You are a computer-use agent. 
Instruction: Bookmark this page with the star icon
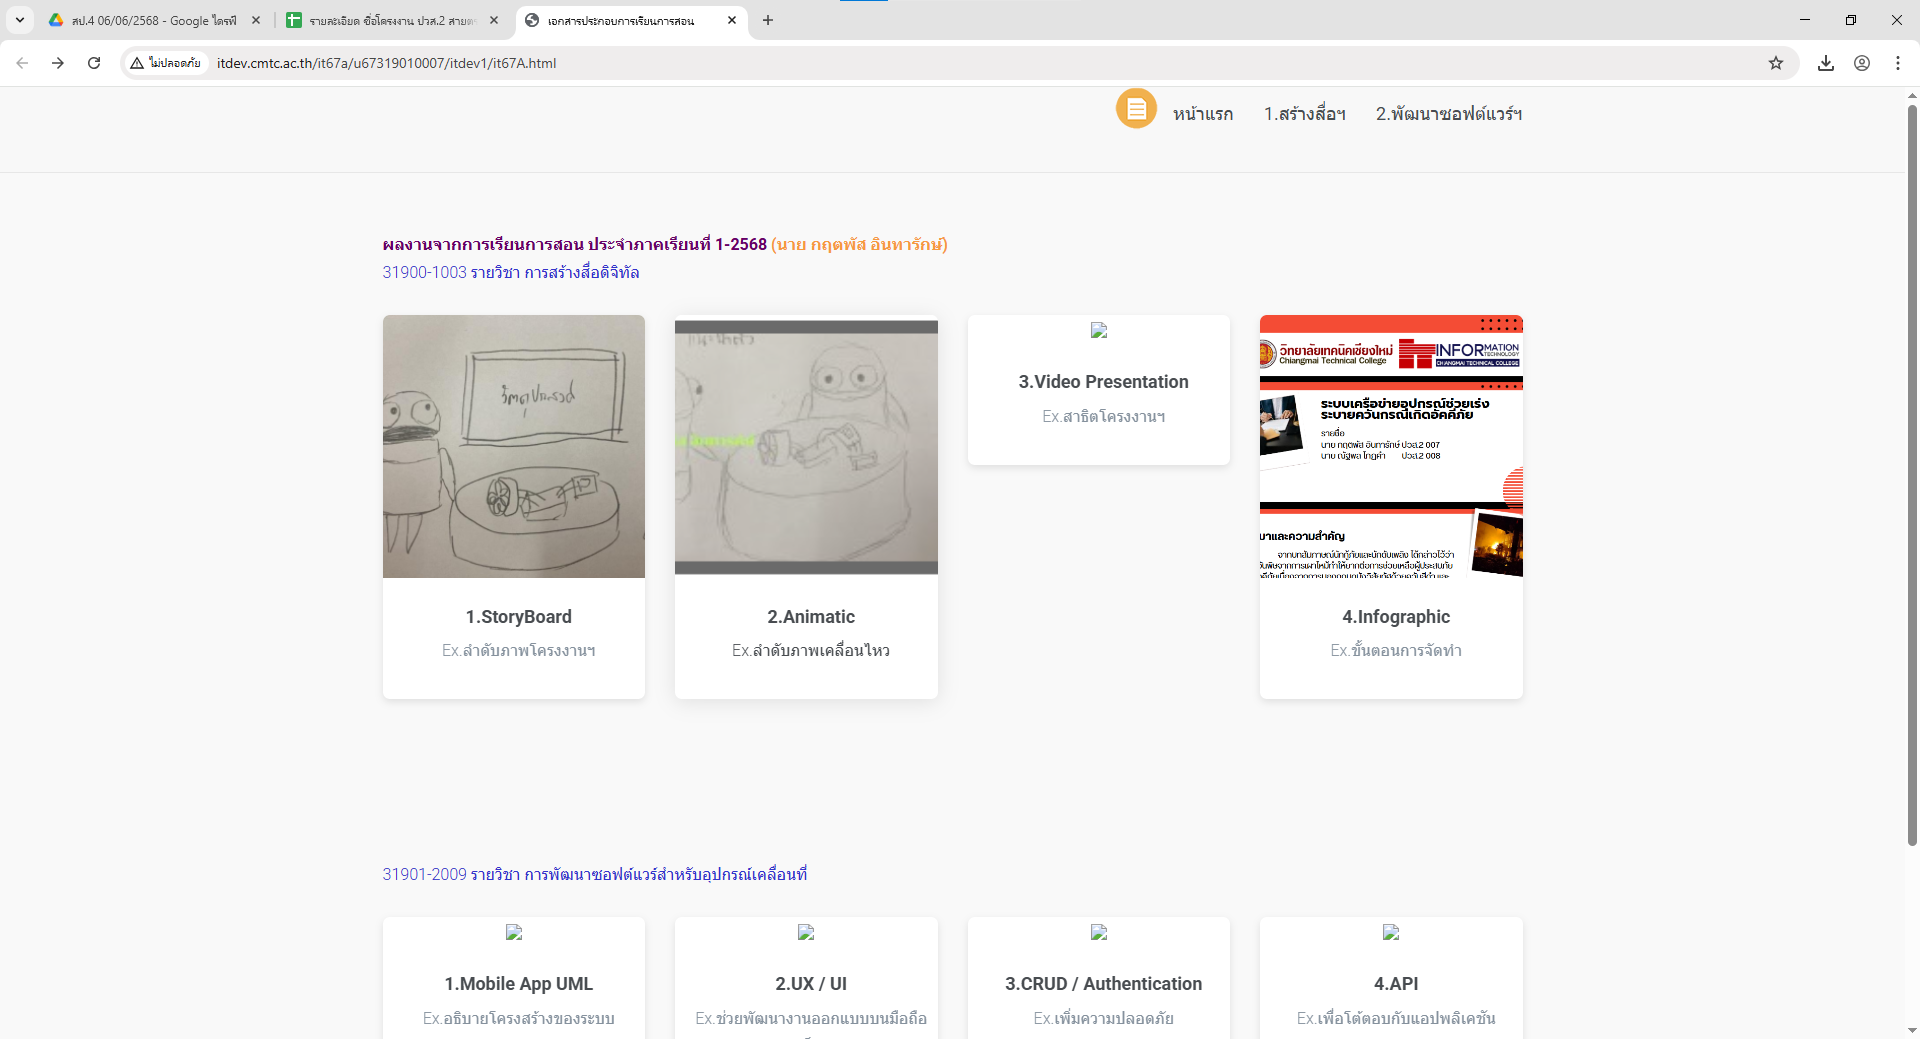pyautogui.click(x=1776, y=63)
